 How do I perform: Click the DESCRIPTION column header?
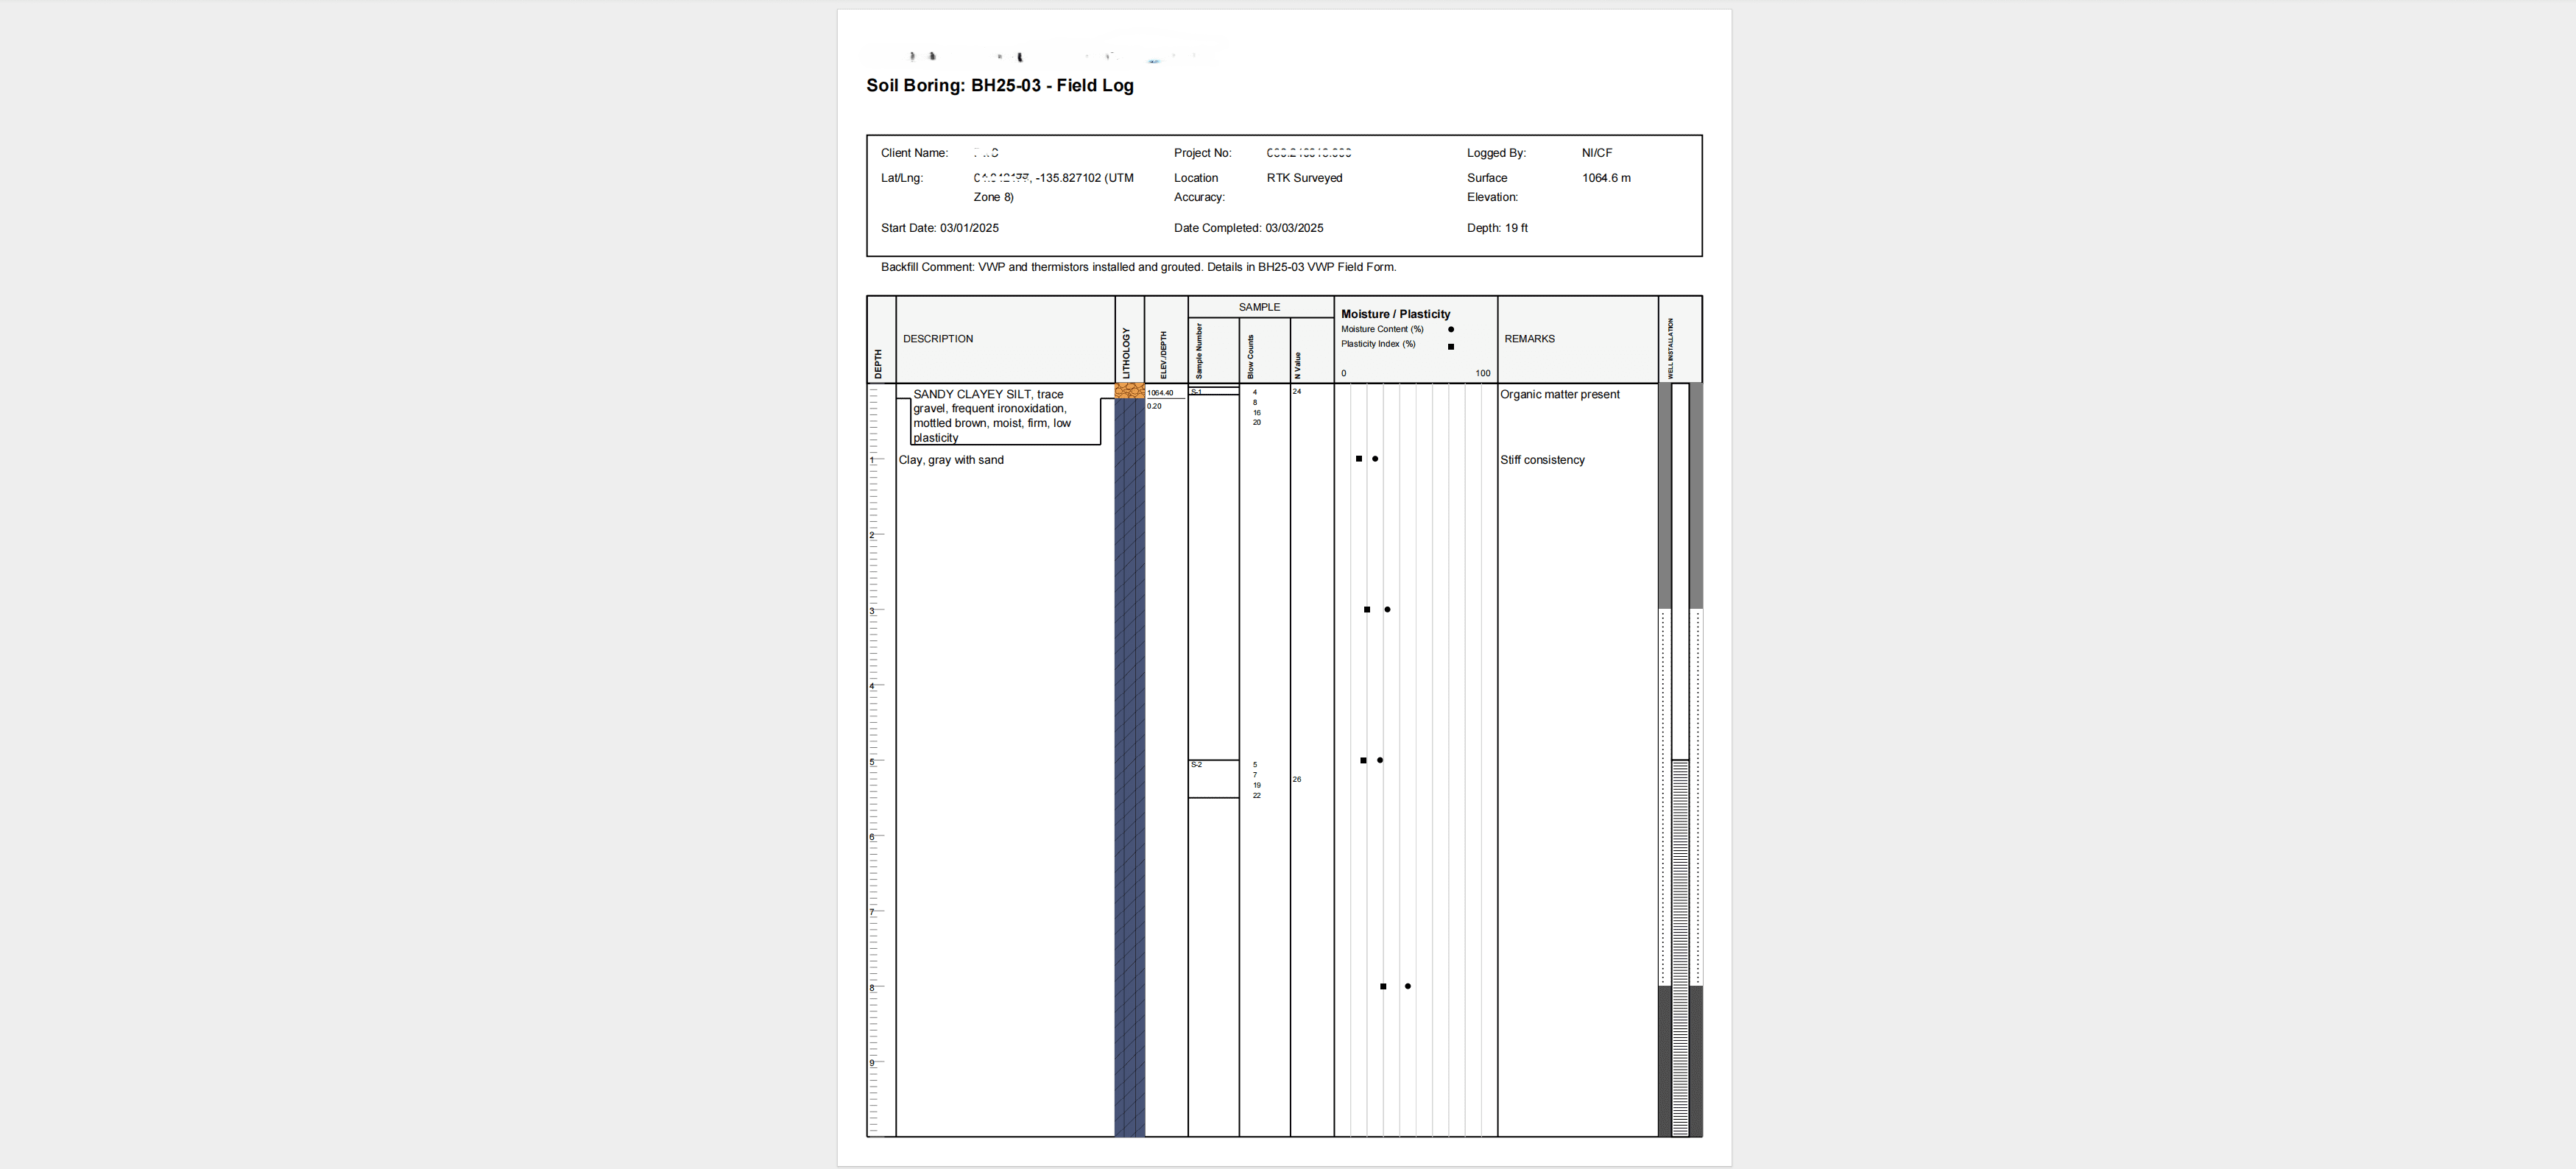[937, 338]
